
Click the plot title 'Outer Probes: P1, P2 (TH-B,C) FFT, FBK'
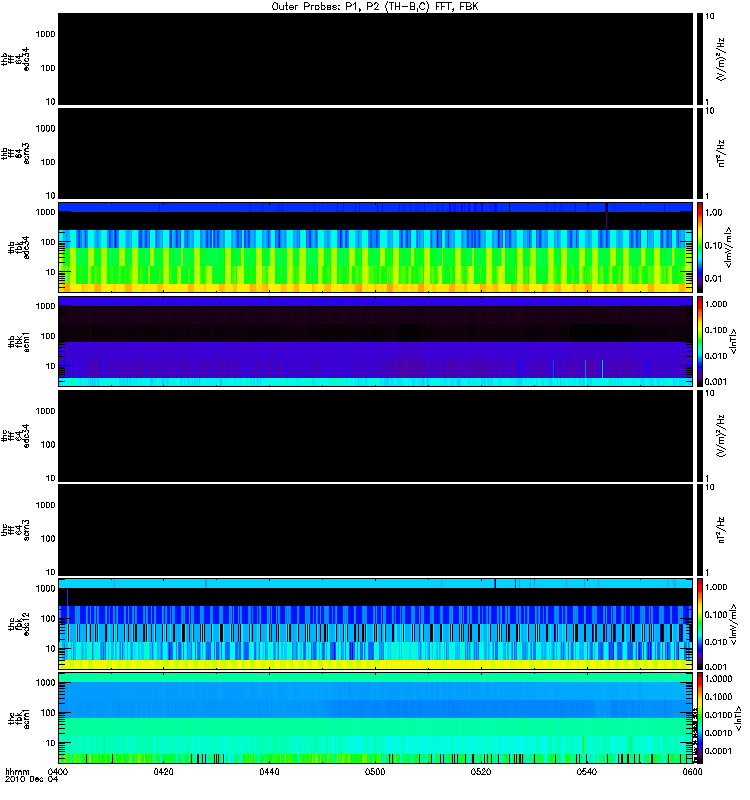(x=375, y=7)
